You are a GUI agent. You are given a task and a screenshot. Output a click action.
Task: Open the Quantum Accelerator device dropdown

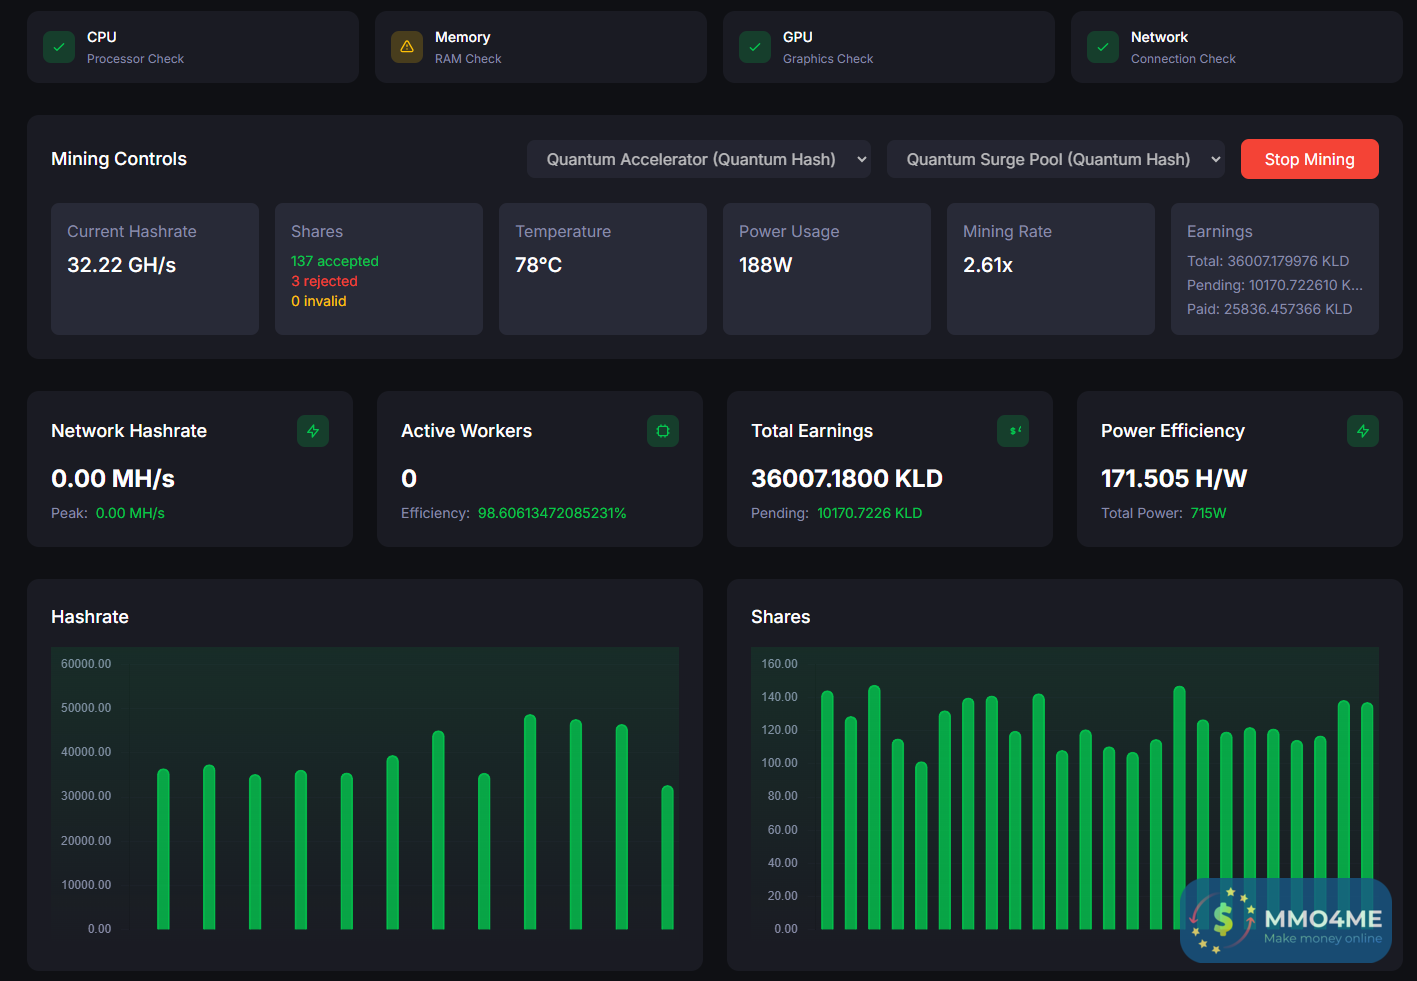pyautogui.click(x=699, y=159)
